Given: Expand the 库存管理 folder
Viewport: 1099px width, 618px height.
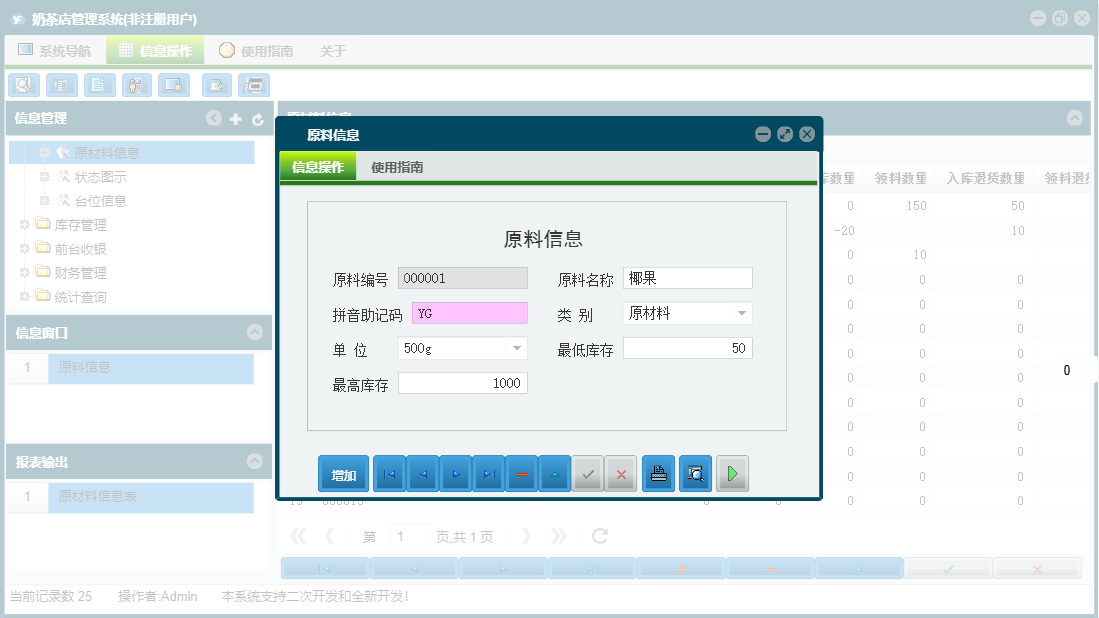Looking at the screenshot, I should [x=25, y=224].
